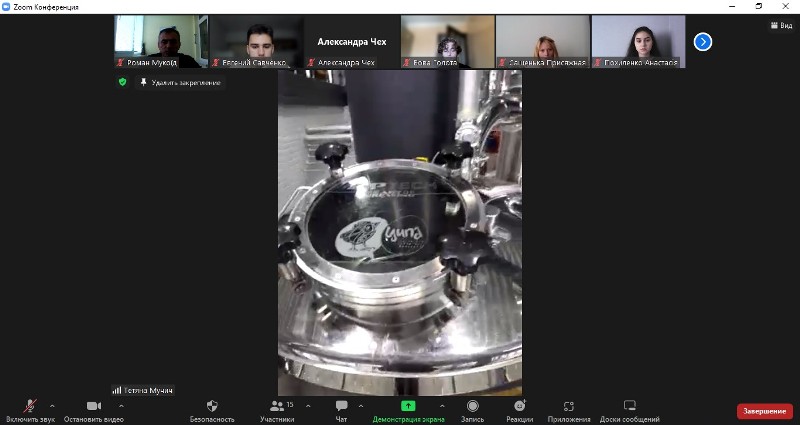Image resolution: width=800 pixels, height=425 pixels.
Task: Stop camera using Остановить видео button
Action: point(94,411)
